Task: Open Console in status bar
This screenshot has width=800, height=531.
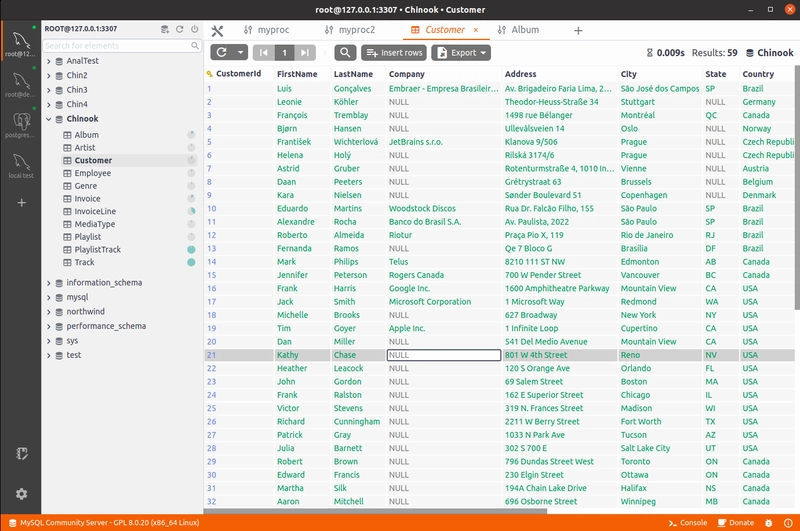Action: (x=688, y=522)
